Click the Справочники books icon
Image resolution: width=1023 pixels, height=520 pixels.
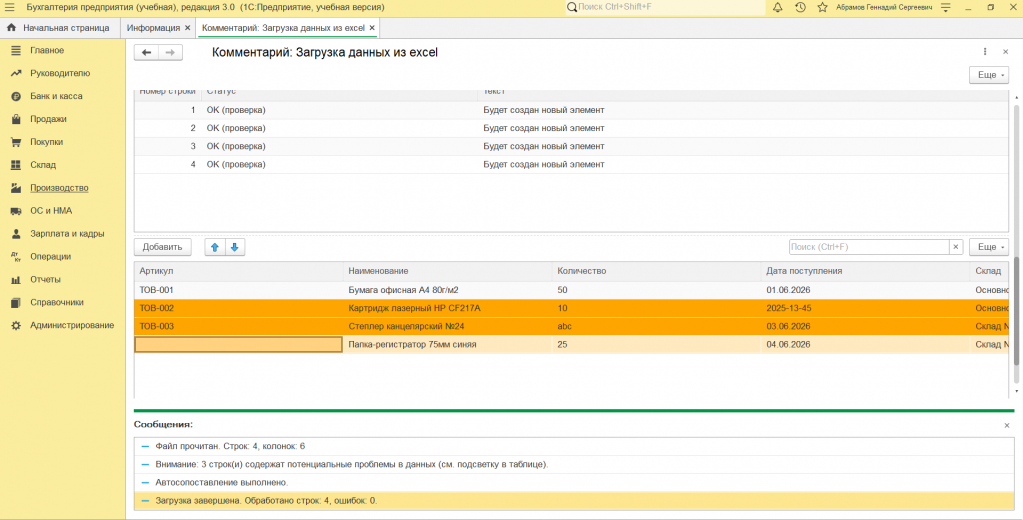(16, 302)
